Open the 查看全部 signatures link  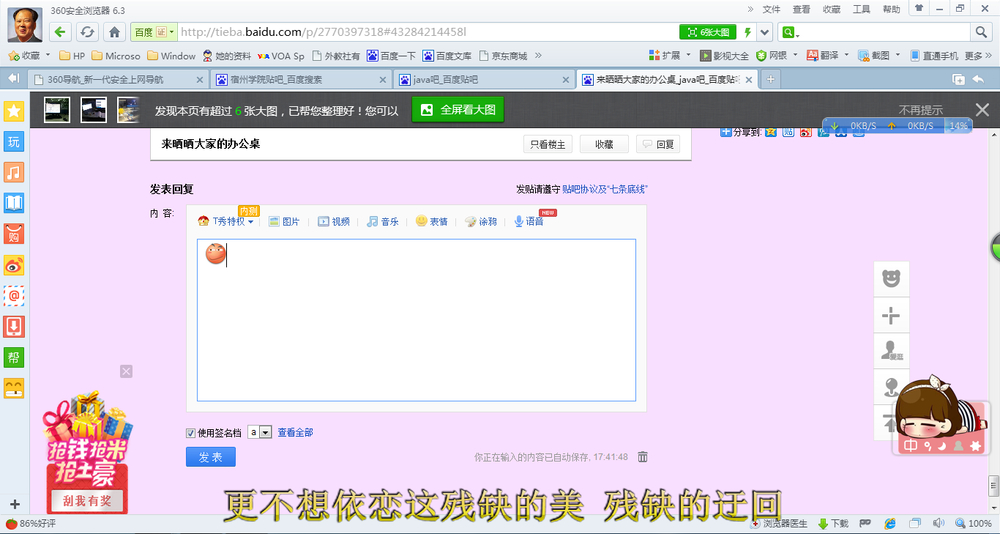tap(295, 433)
